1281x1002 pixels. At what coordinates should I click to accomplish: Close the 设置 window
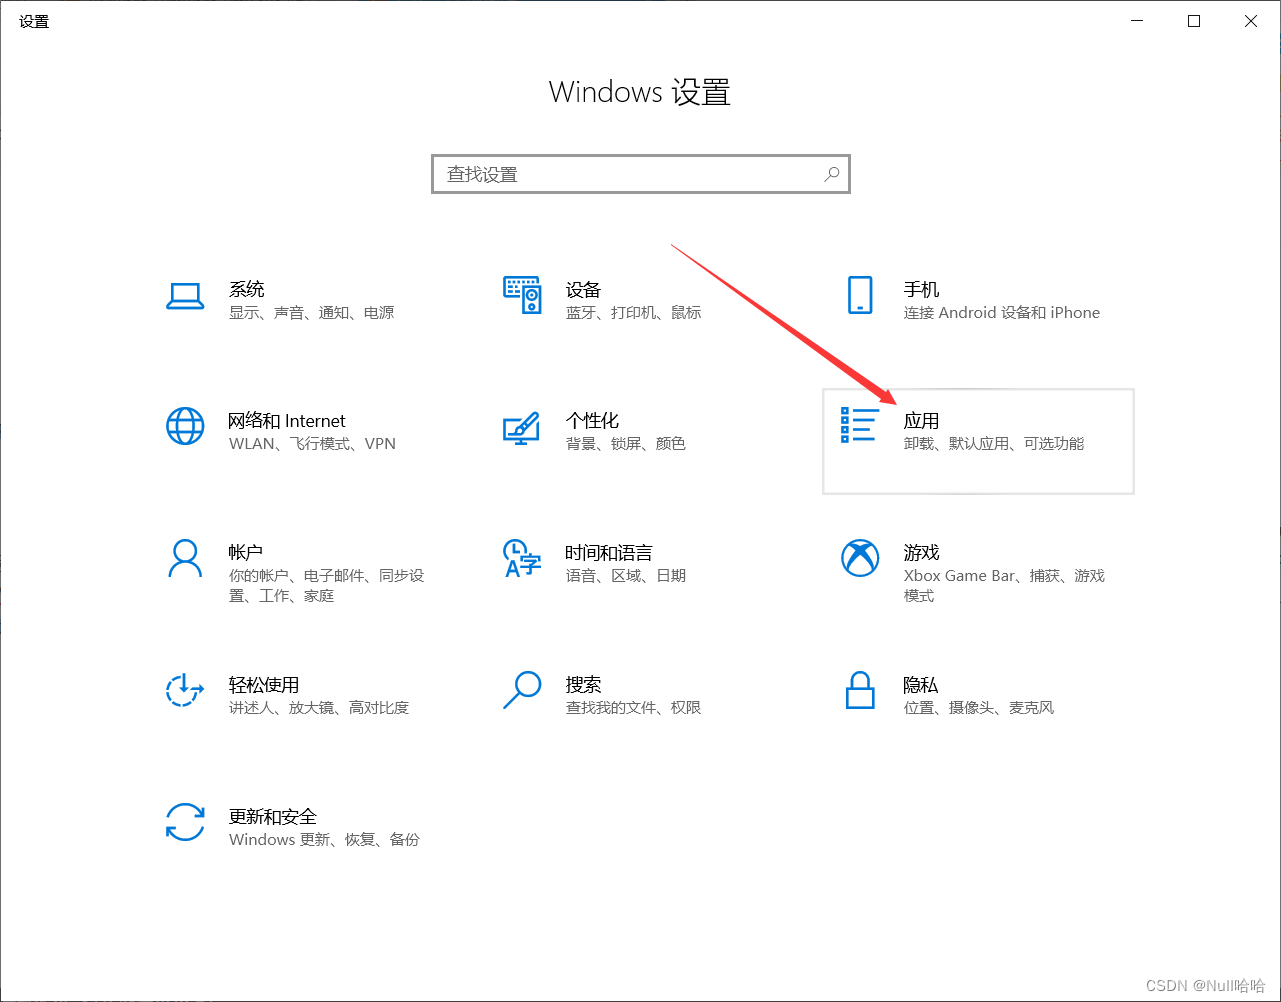point(1251,21)
